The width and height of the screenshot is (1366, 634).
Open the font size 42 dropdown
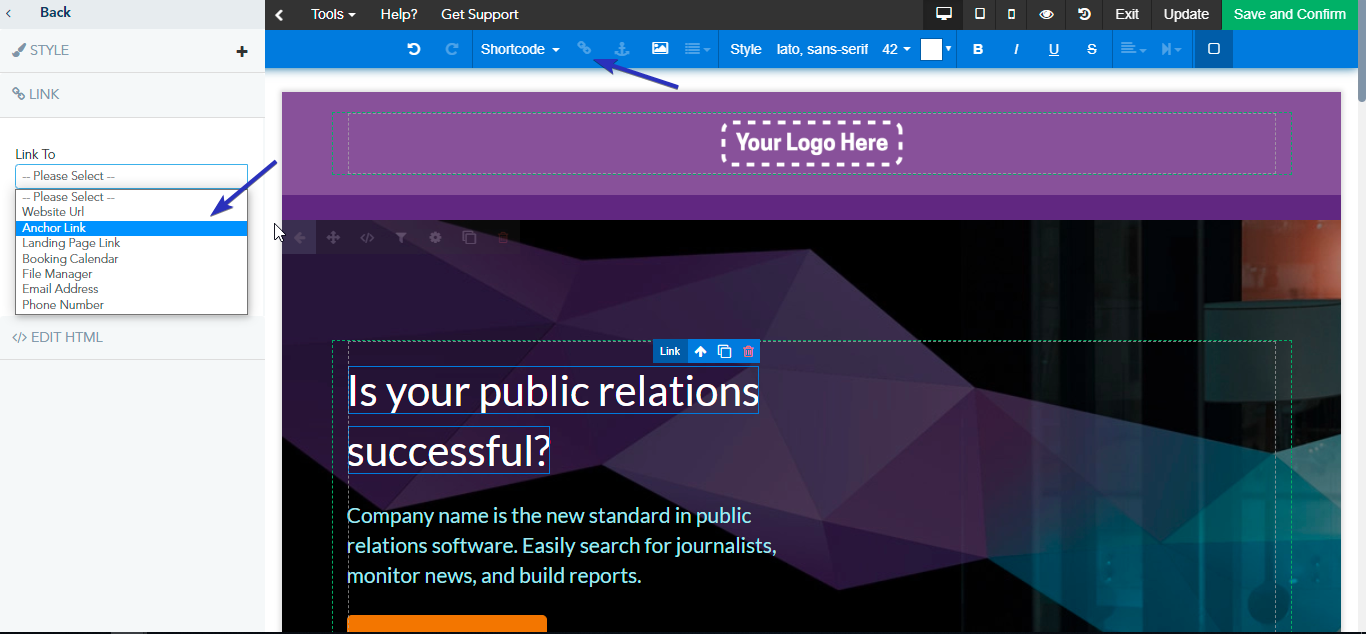[x=896, y=49]
